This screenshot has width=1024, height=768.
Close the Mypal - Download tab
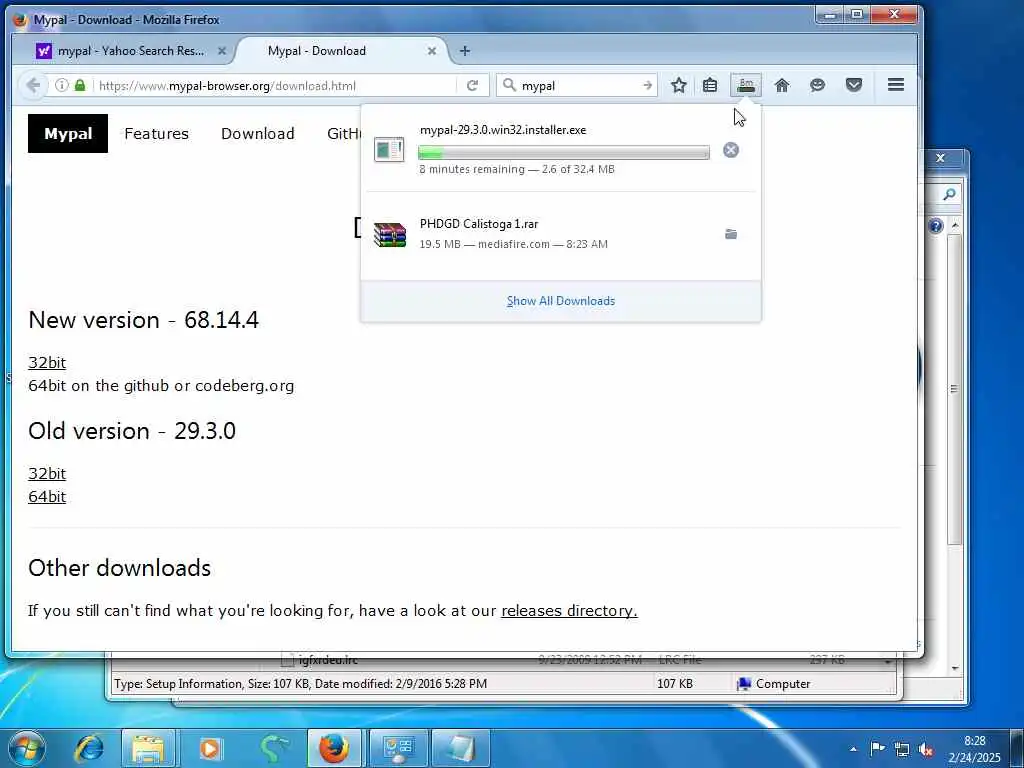point(432,51)
